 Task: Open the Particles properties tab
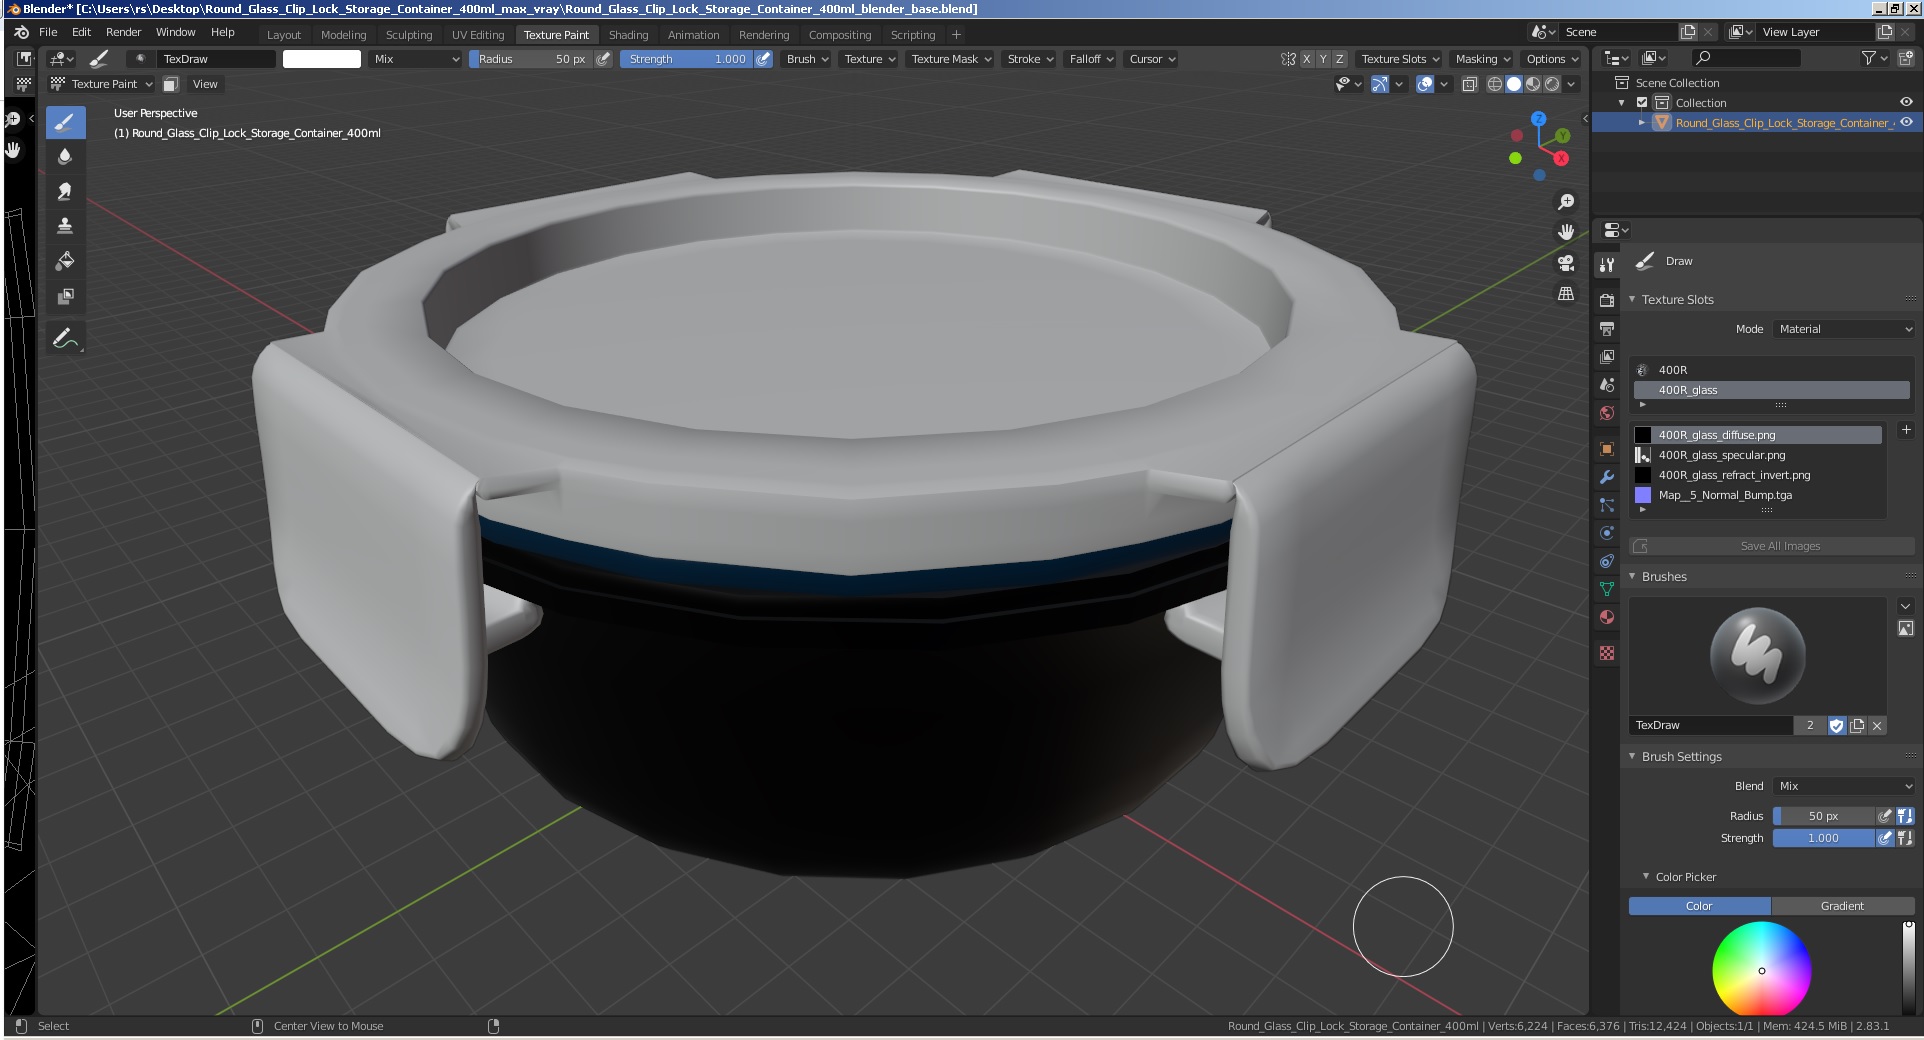[1607, 505]
